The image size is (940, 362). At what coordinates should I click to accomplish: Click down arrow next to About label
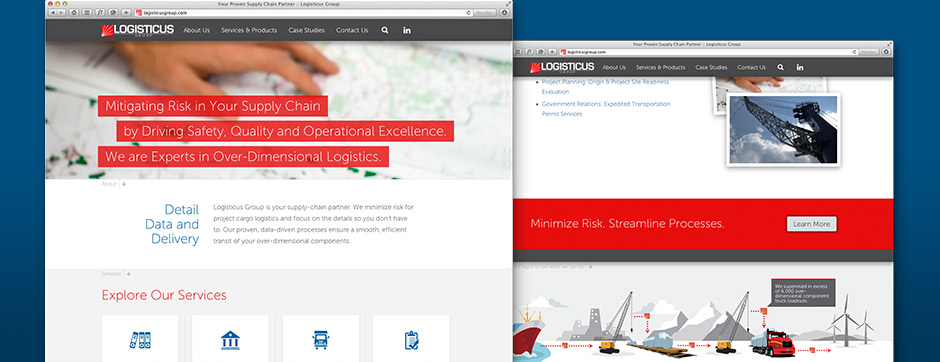coord(124,184)
